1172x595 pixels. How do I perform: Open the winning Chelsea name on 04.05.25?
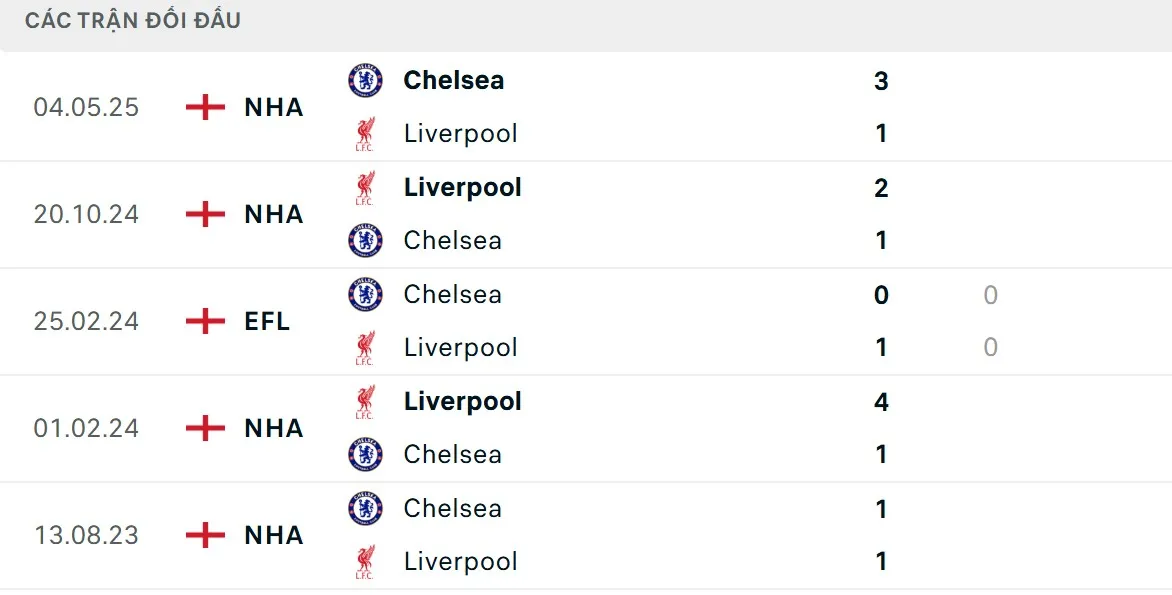coord(453,80)
